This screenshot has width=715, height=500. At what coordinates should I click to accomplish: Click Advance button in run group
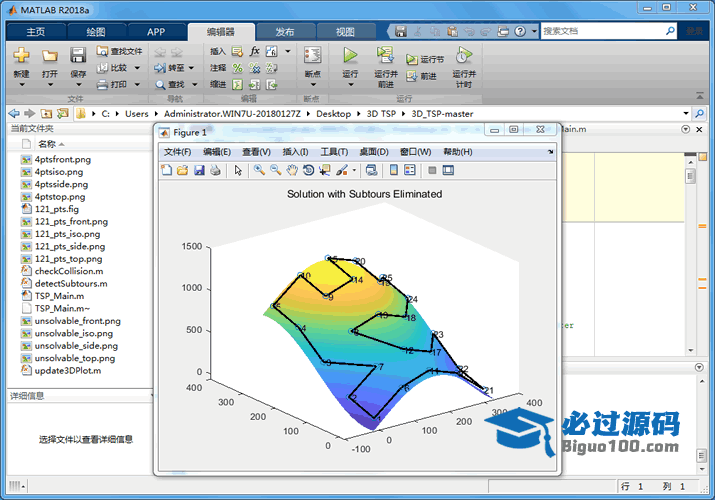pos(421,76)
